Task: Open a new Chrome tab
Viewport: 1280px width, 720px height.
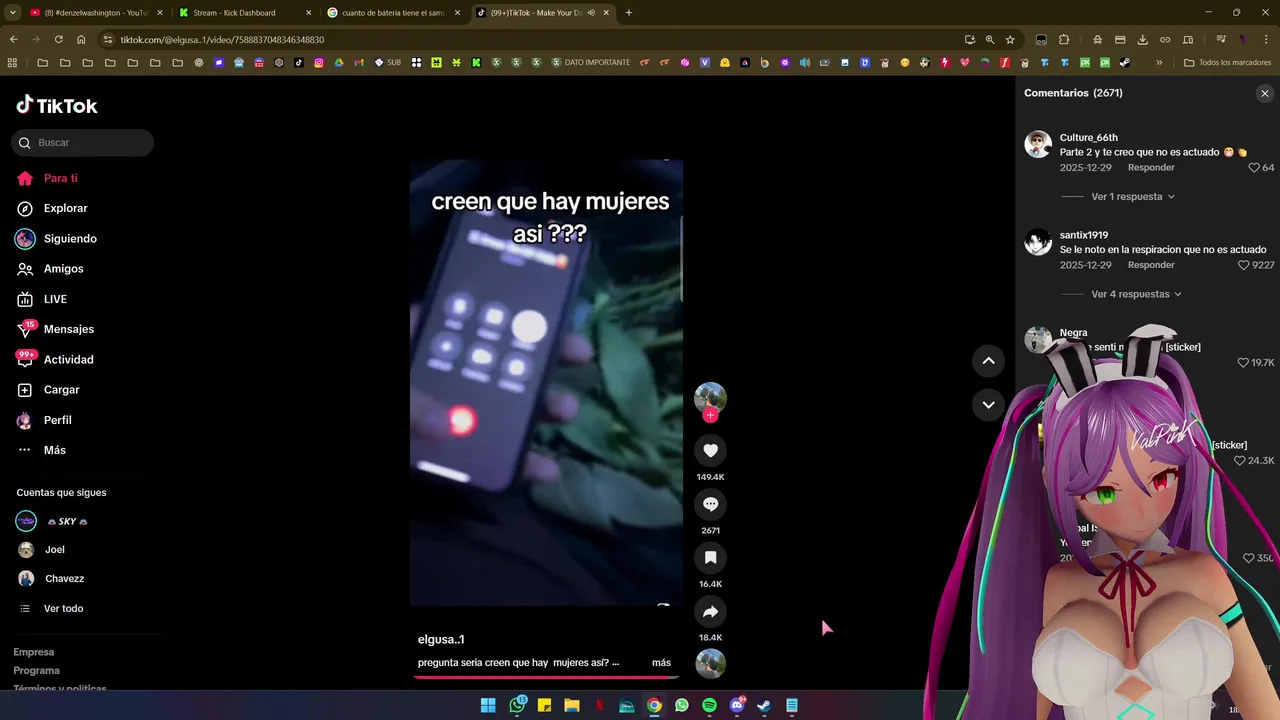Action: [x=628, y=13]
